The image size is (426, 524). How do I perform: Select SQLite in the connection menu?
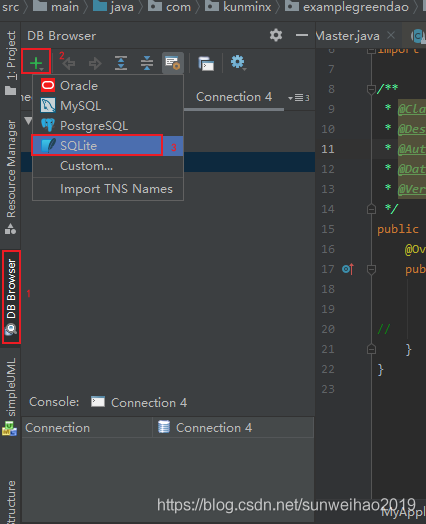point(108,146)
